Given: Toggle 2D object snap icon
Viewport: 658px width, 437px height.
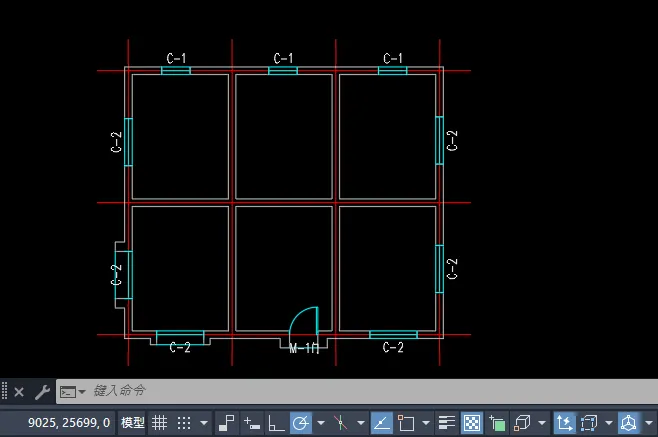Looking at the screenshot, I should [406, 423].
